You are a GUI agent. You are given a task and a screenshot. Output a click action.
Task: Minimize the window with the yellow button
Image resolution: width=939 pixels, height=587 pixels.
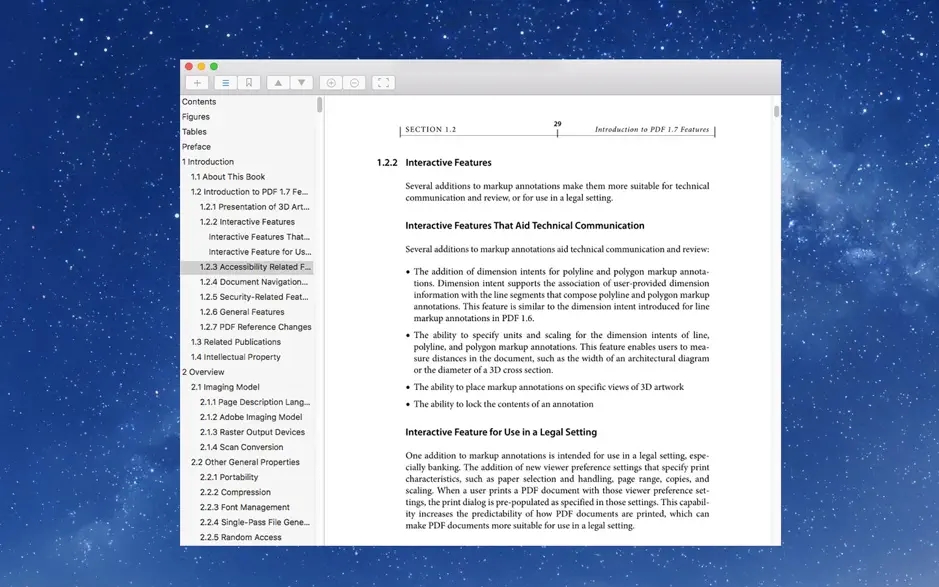tap(201, 66)
